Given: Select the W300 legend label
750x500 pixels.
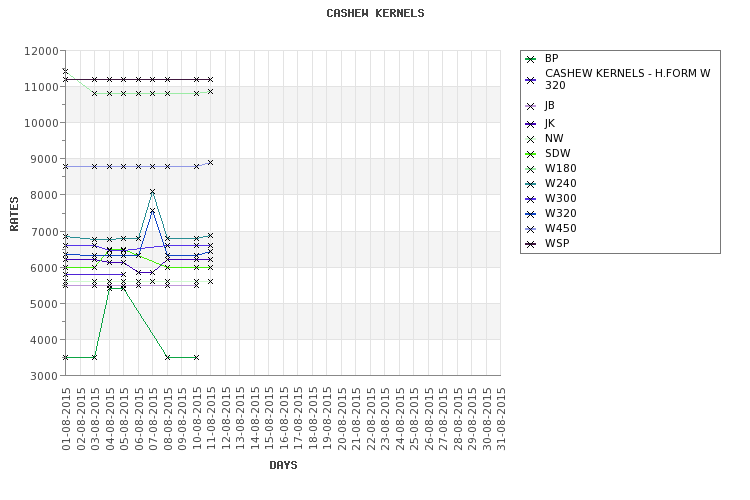Looking at the screenshot, I should tap(561, 199).
